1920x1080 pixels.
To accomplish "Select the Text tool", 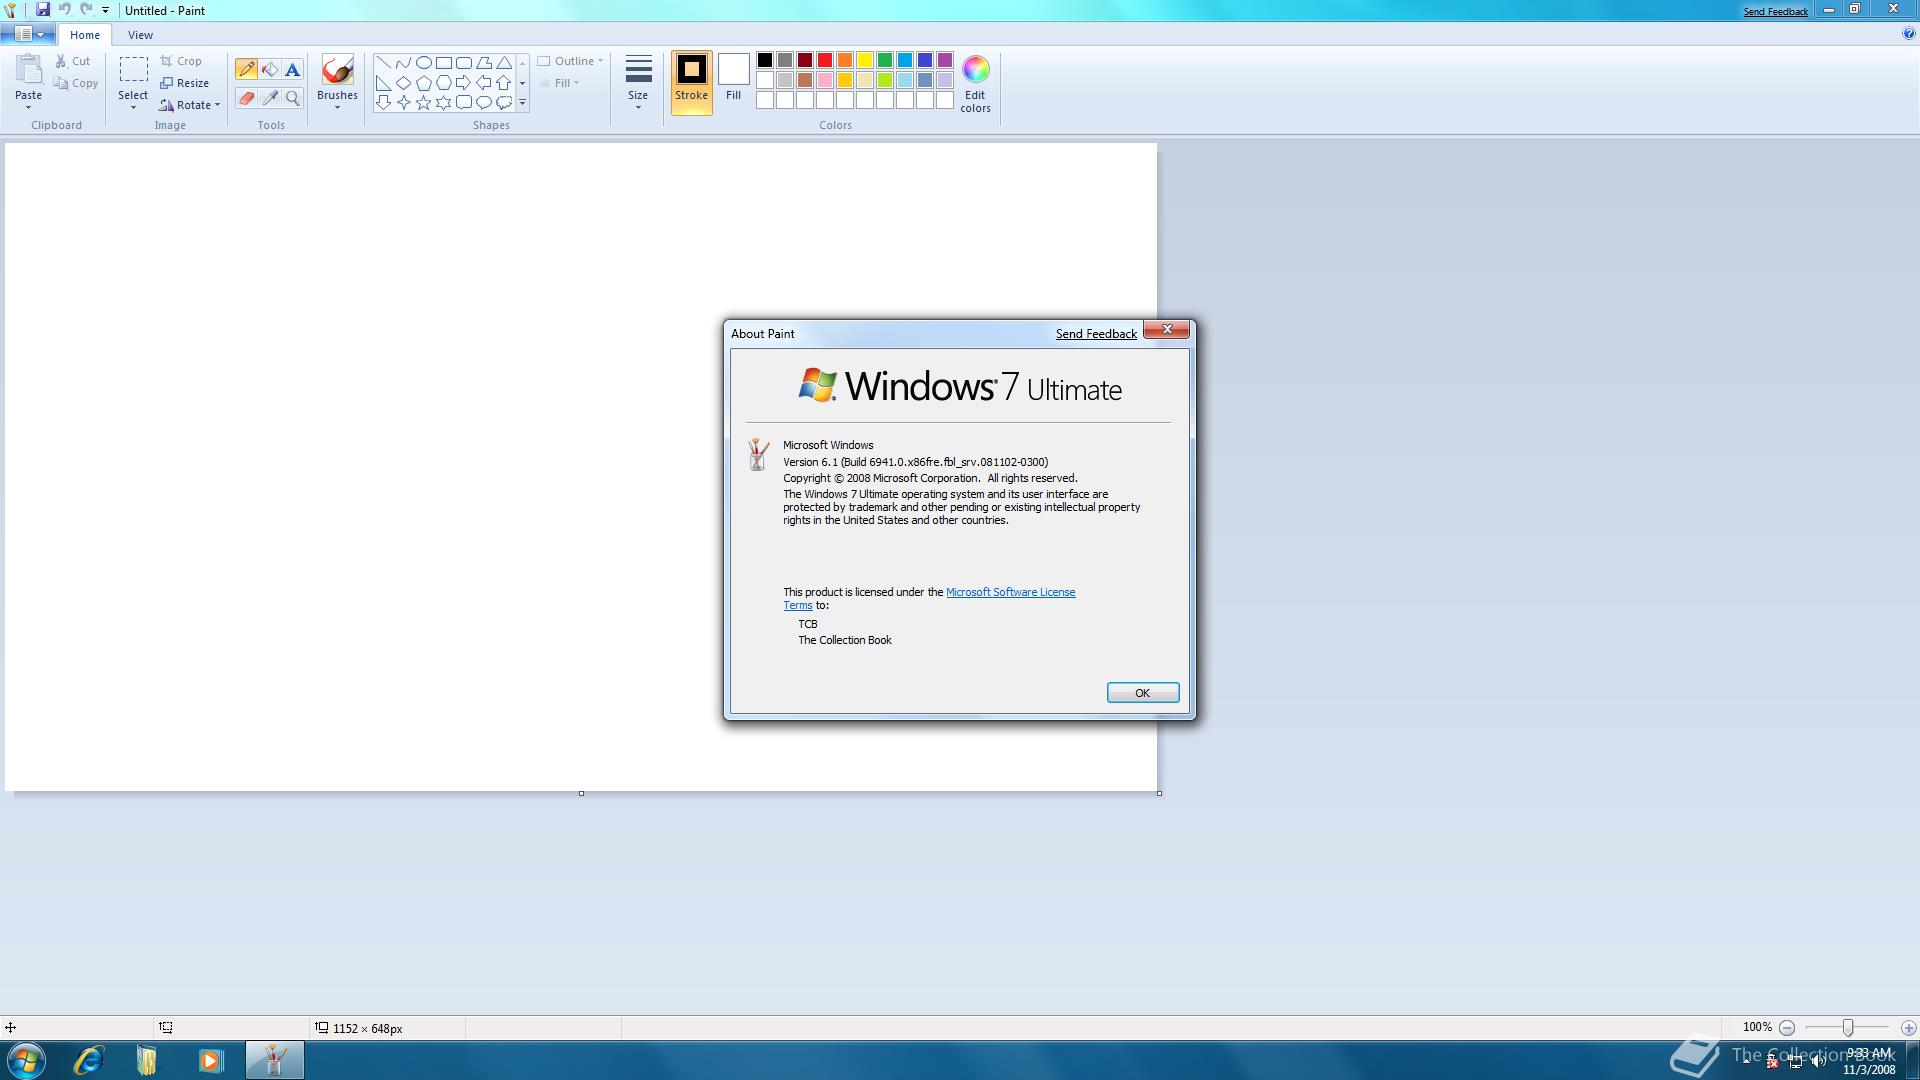I will (292, 69).
